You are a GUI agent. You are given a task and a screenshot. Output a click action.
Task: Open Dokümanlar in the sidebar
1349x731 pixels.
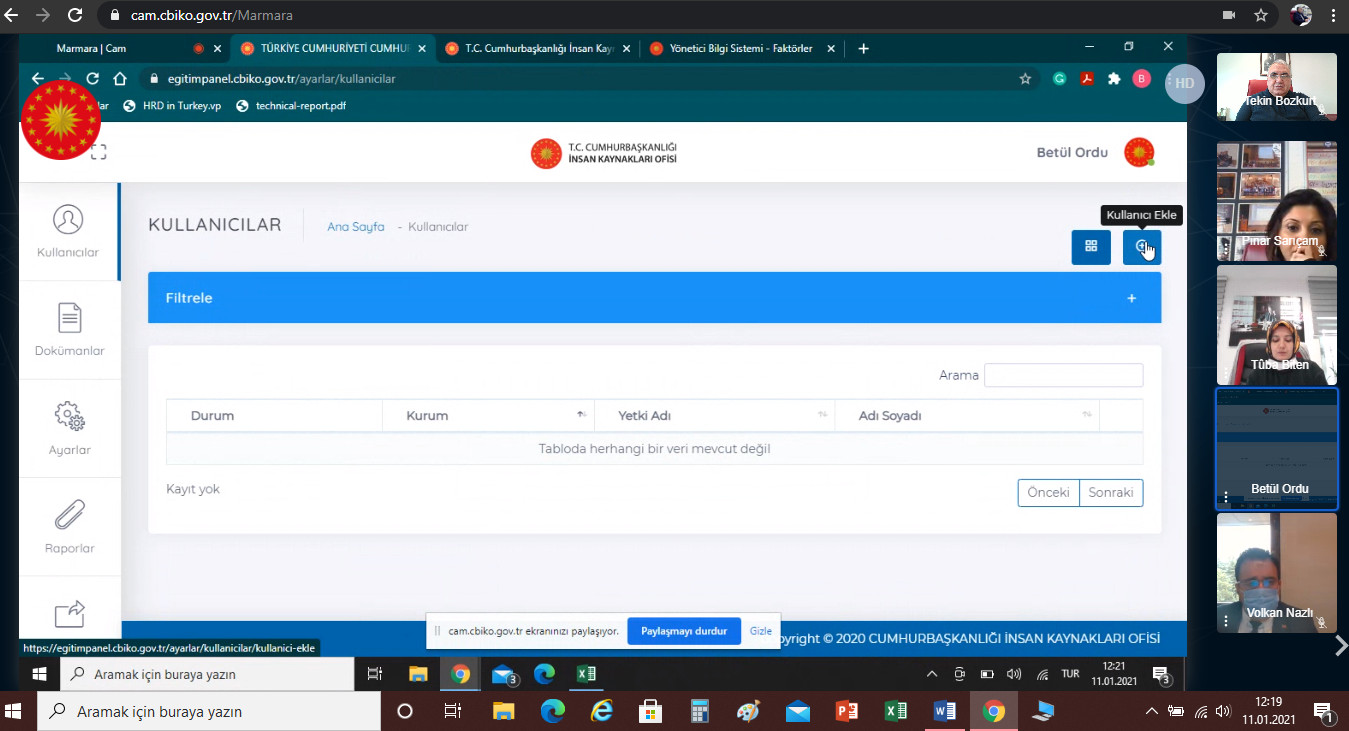pos(69,330)
